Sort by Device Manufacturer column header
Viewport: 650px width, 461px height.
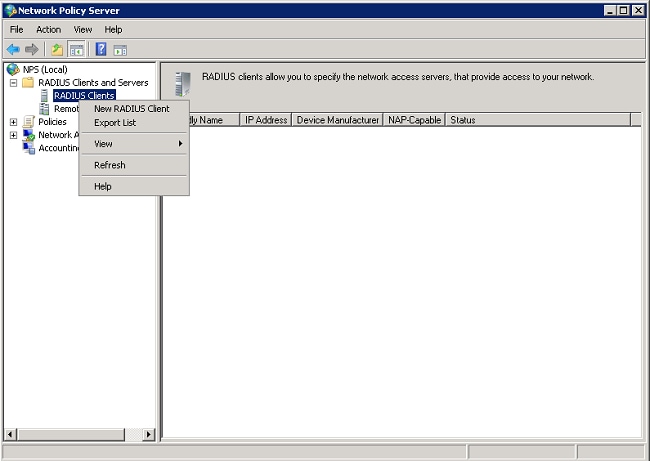337,120
